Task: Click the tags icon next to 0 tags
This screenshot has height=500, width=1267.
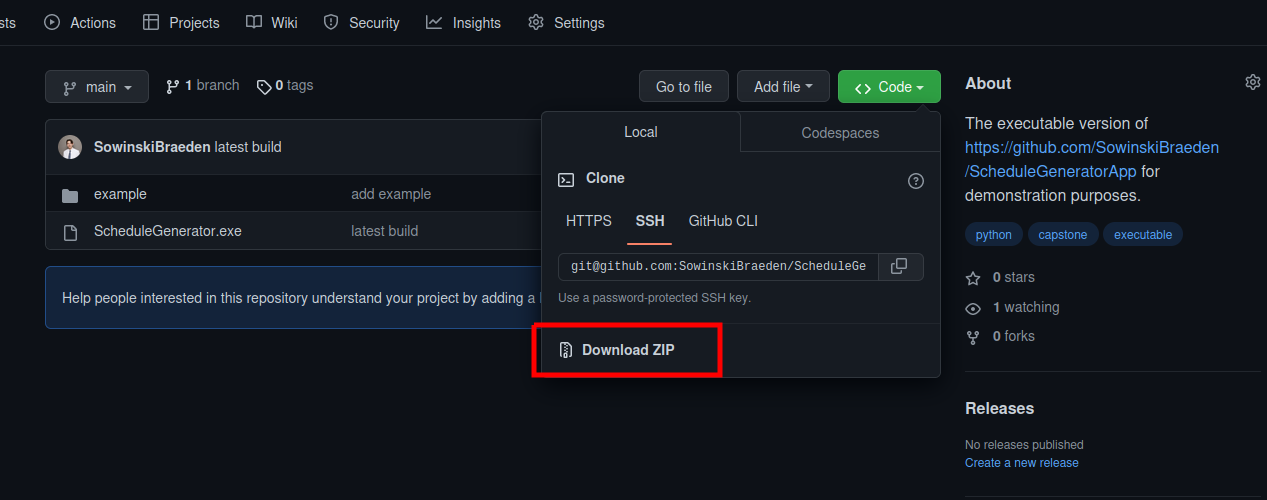Action: [x=264, y=87]
